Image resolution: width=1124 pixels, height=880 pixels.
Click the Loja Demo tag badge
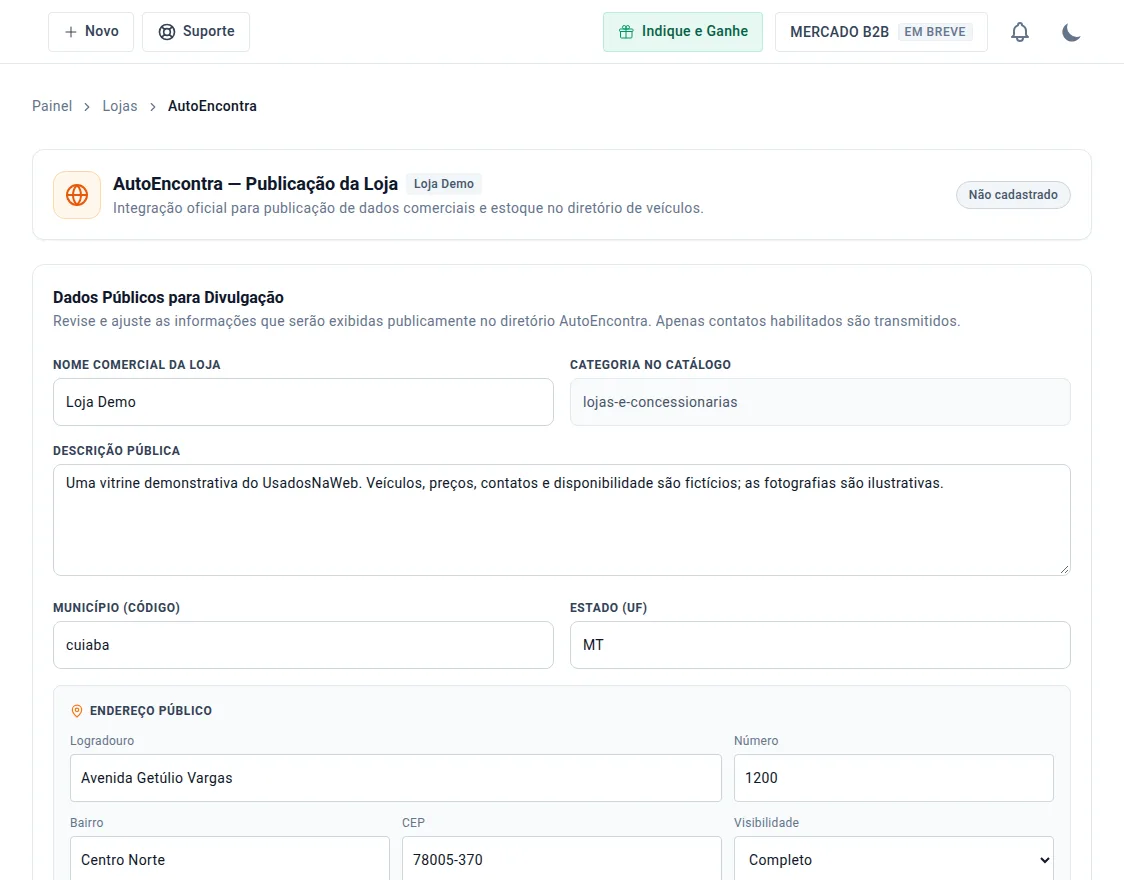[444, 183]
